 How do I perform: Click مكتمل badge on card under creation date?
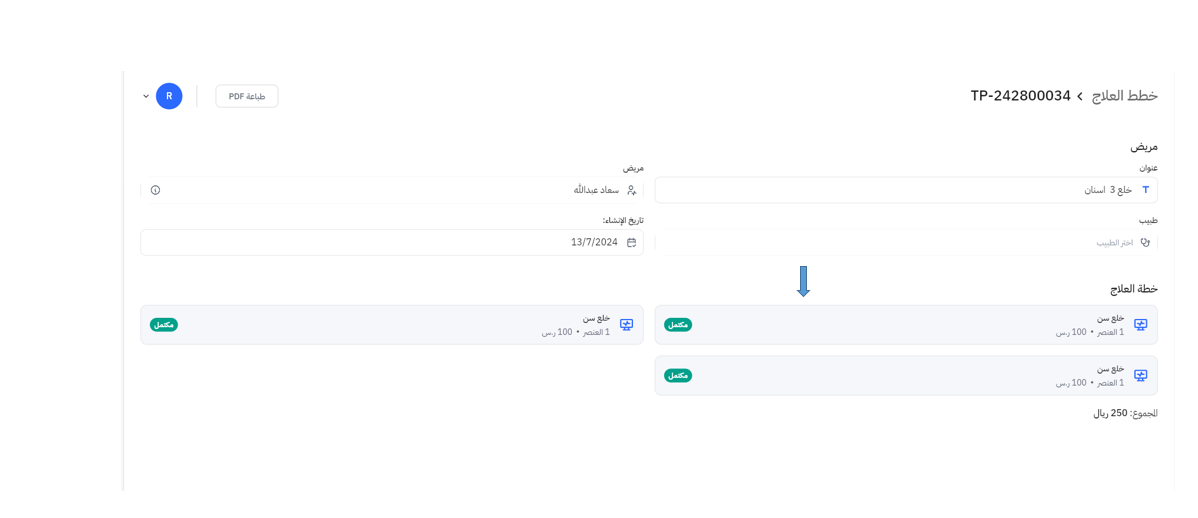164,325
